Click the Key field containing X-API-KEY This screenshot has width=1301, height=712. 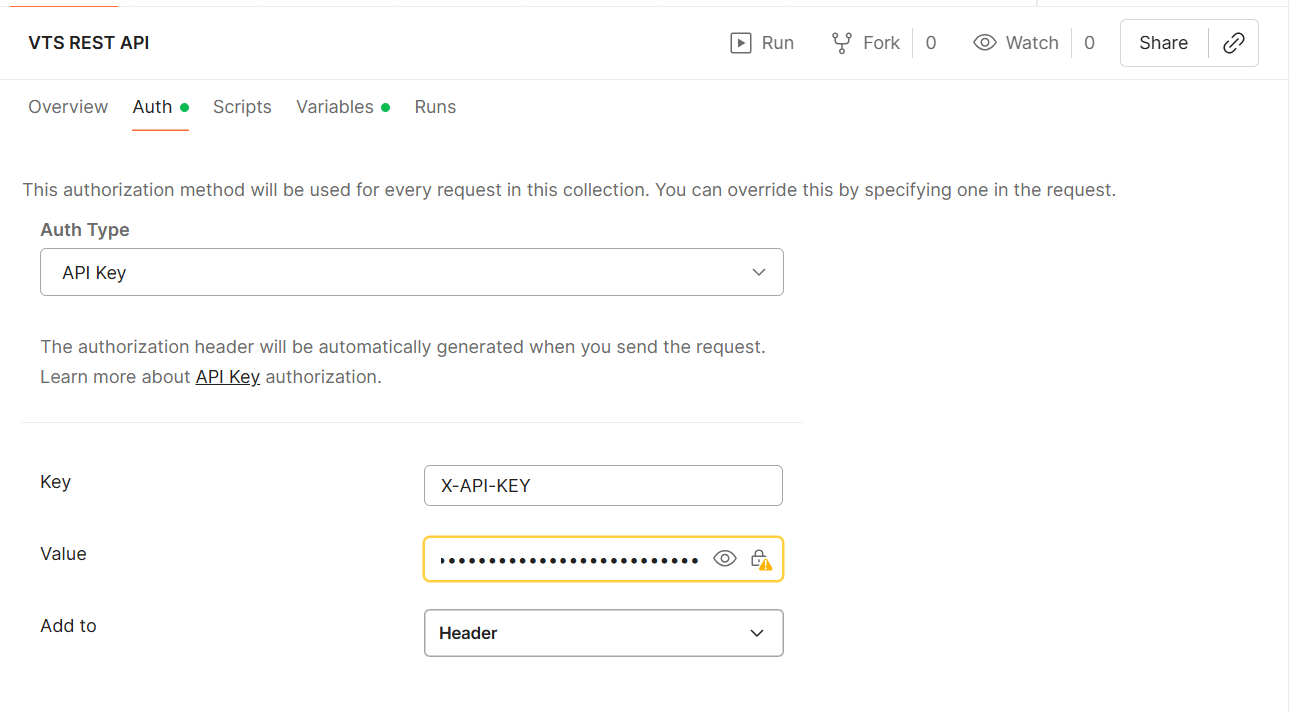tap(603, 486)
